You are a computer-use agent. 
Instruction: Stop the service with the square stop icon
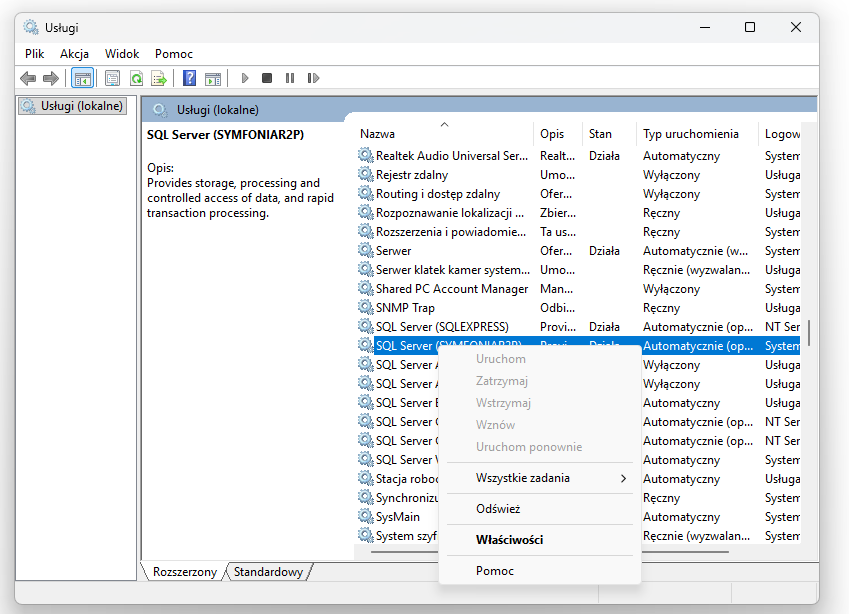(x=267, y=79)
